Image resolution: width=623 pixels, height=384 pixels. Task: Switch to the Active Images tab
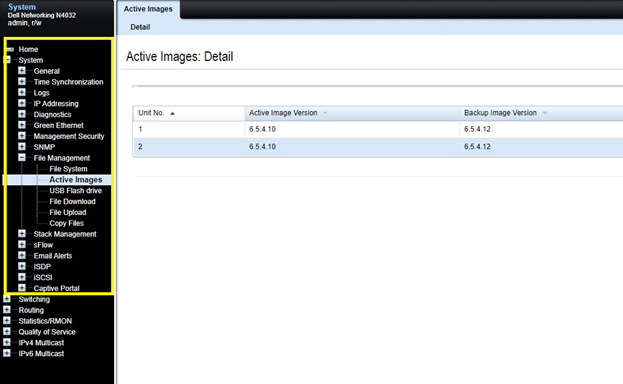coord(148,9)
